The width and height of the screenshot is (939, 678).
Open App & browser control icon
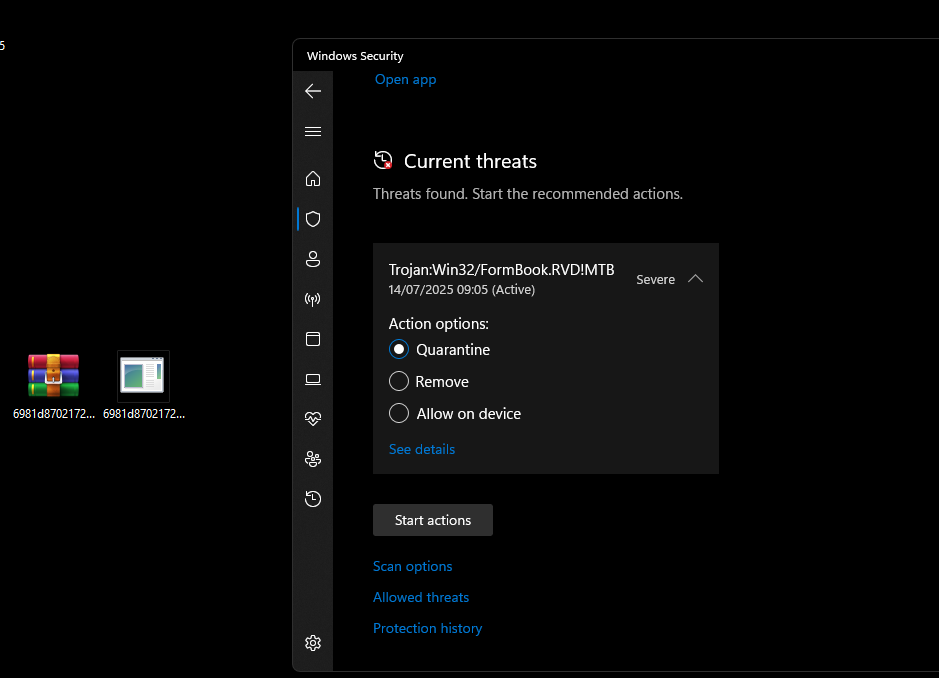click(x=313, y=339)
